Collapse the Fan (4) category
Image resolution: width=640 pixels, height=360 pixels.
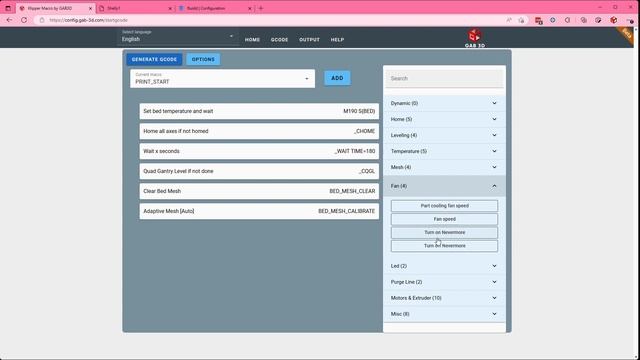click(x=444, y=186)
